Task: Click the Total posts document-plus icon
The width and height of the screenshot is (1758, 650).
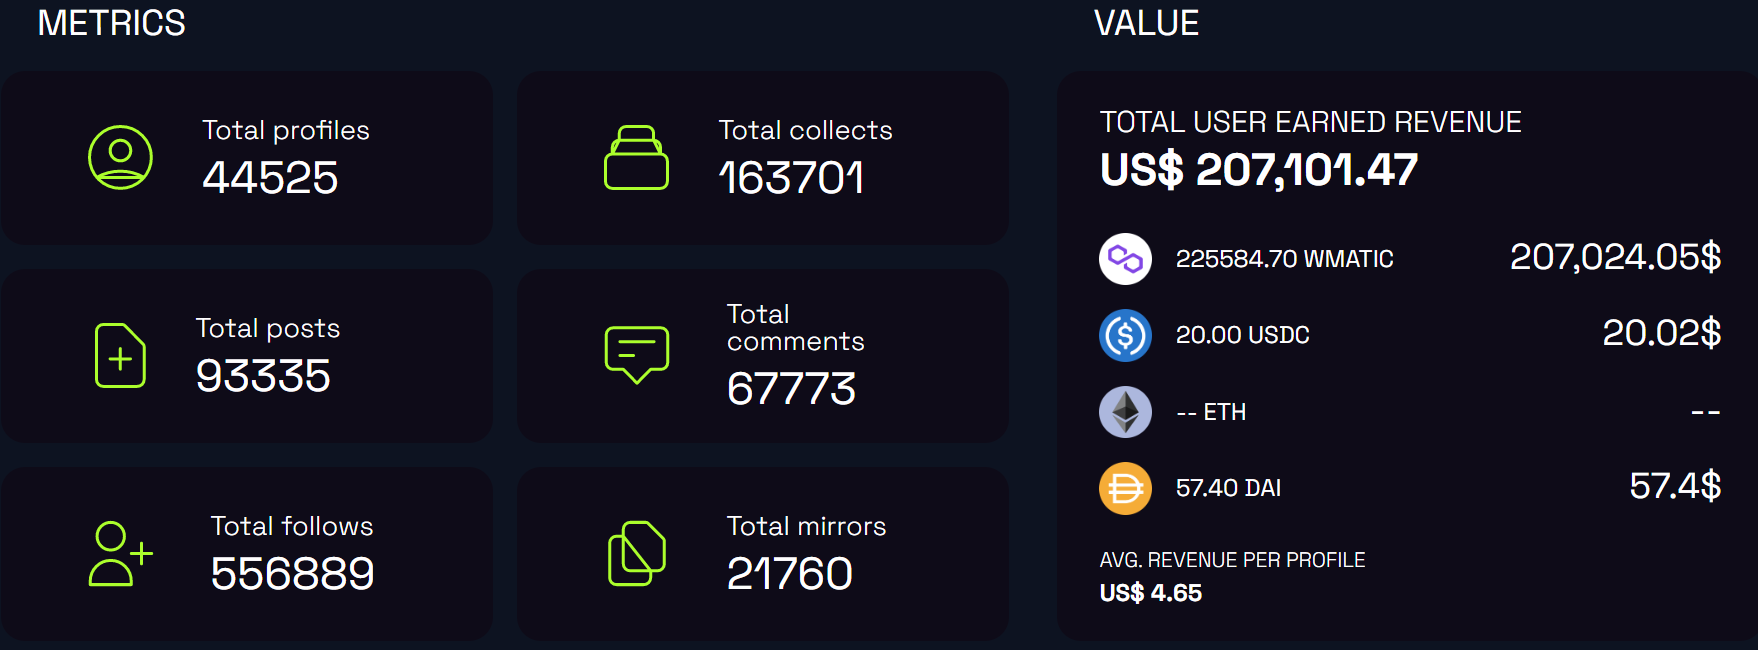Action: click(x=120, y=356)
